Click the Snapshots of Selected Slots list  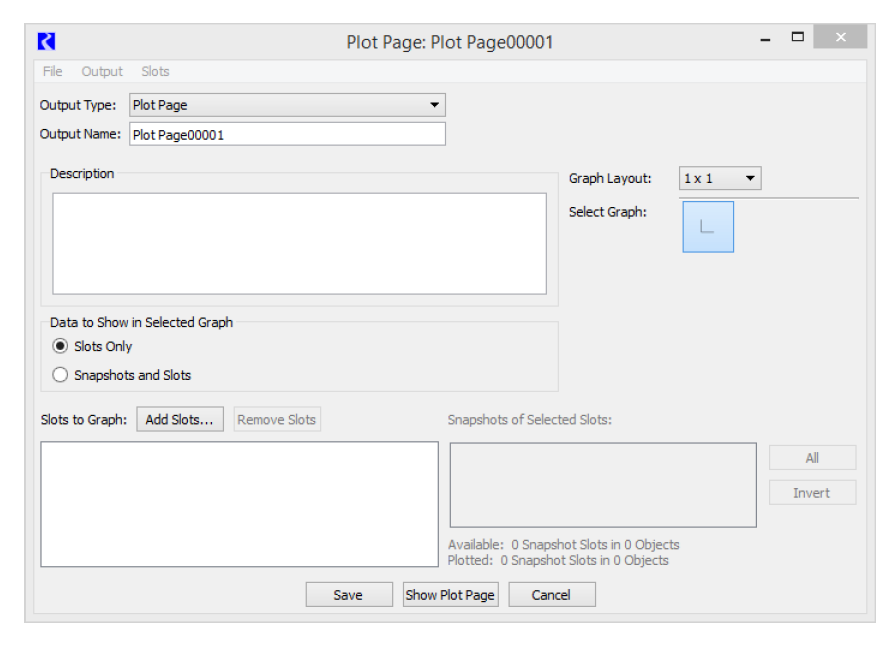pyautogui.click(x=602, y=485)
